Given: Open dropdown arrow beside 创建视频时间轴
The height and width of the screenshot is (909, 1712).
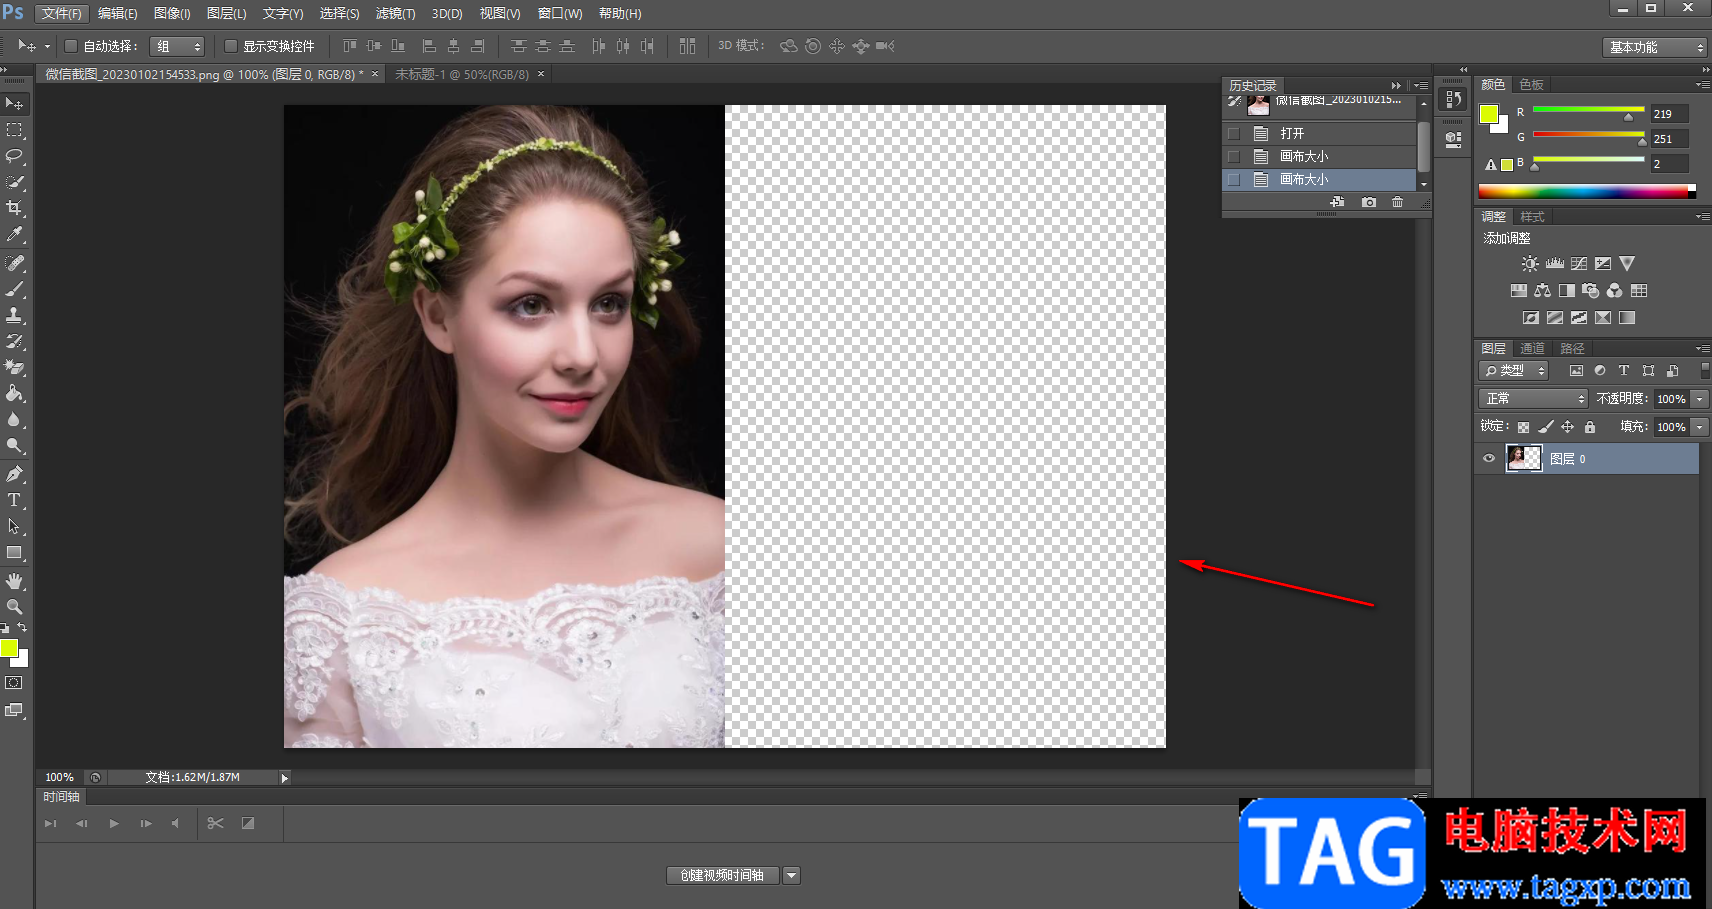Looking at the screenshot, I should (x=791, y=875).
